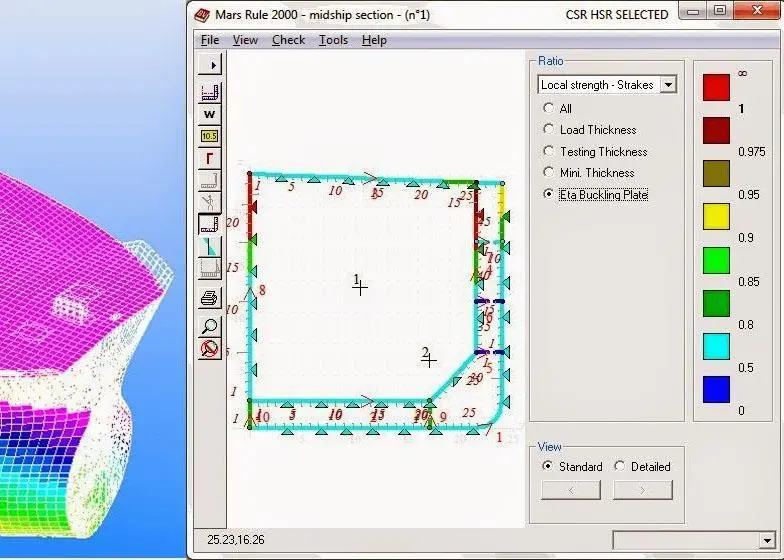Viewport: 784px width, 560px height.
Task: Click the olive 0.95 legend swatch
Action: (x=716, y=174)
